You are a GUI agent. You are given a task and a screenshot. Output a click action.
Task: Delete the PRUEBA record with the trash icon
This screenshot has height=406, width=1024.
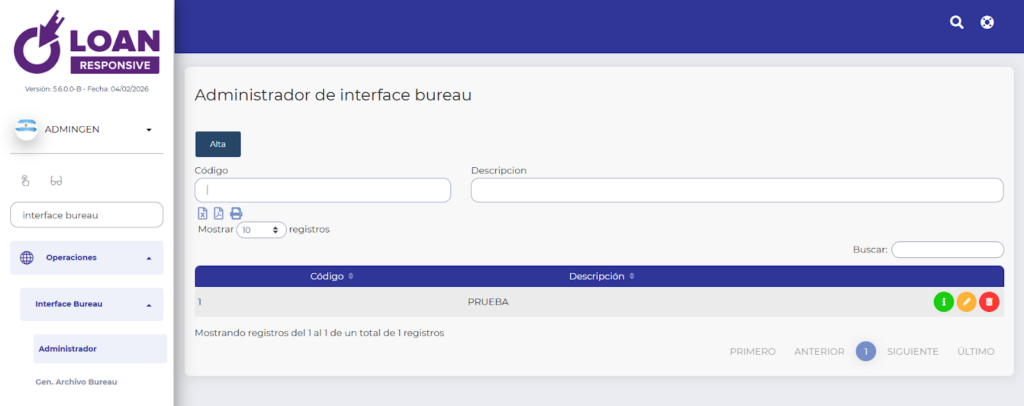click(x=989, y=302)
